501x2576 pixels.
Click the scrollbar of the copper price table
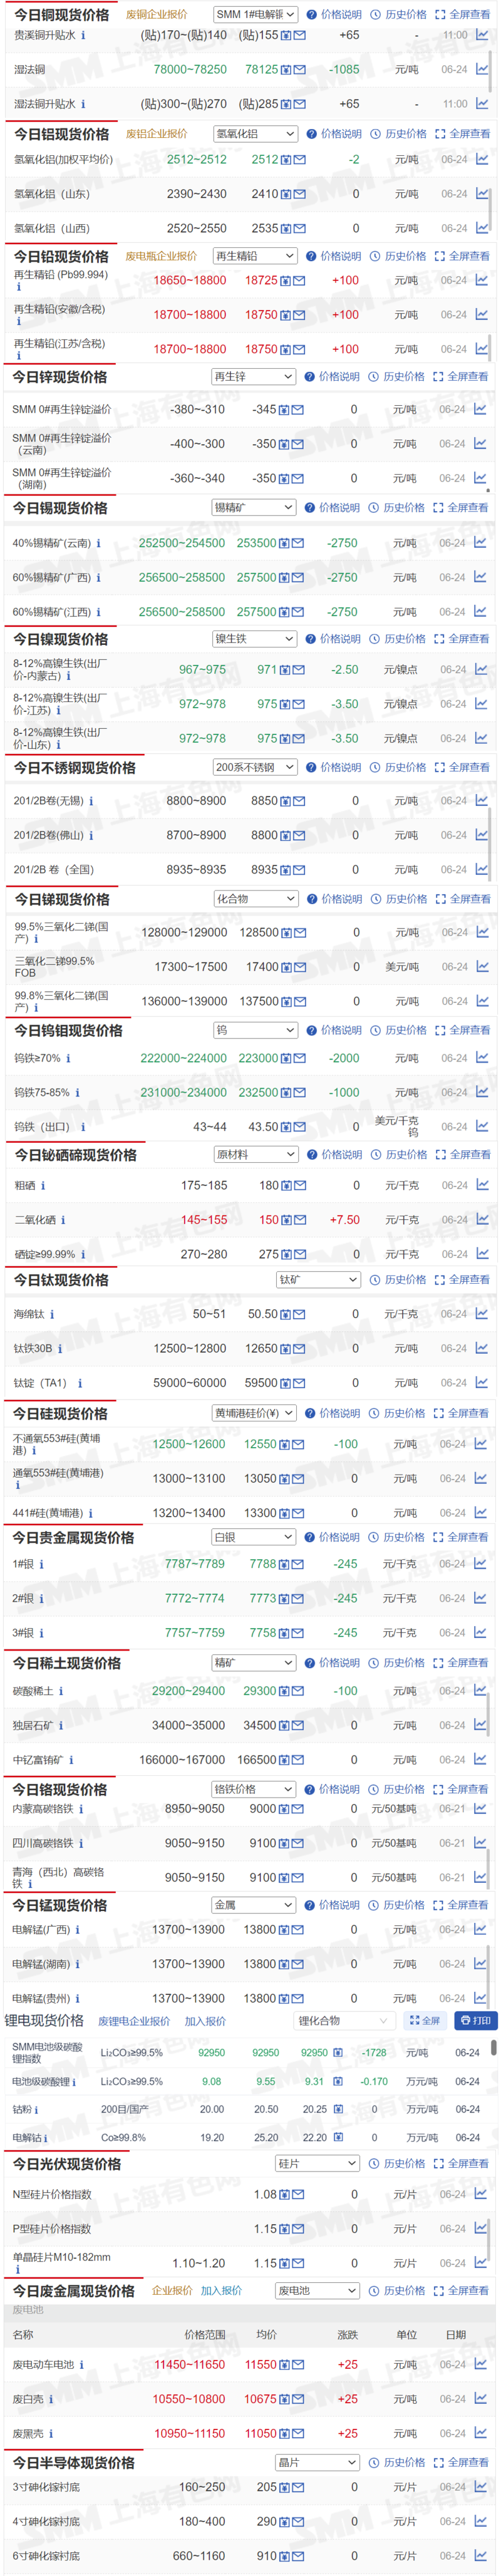(491, 70)
